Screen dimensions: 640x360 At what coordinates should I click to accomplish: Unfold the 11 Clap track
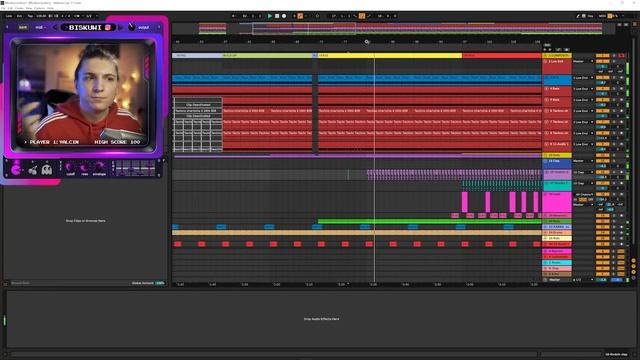pos(546,161)
